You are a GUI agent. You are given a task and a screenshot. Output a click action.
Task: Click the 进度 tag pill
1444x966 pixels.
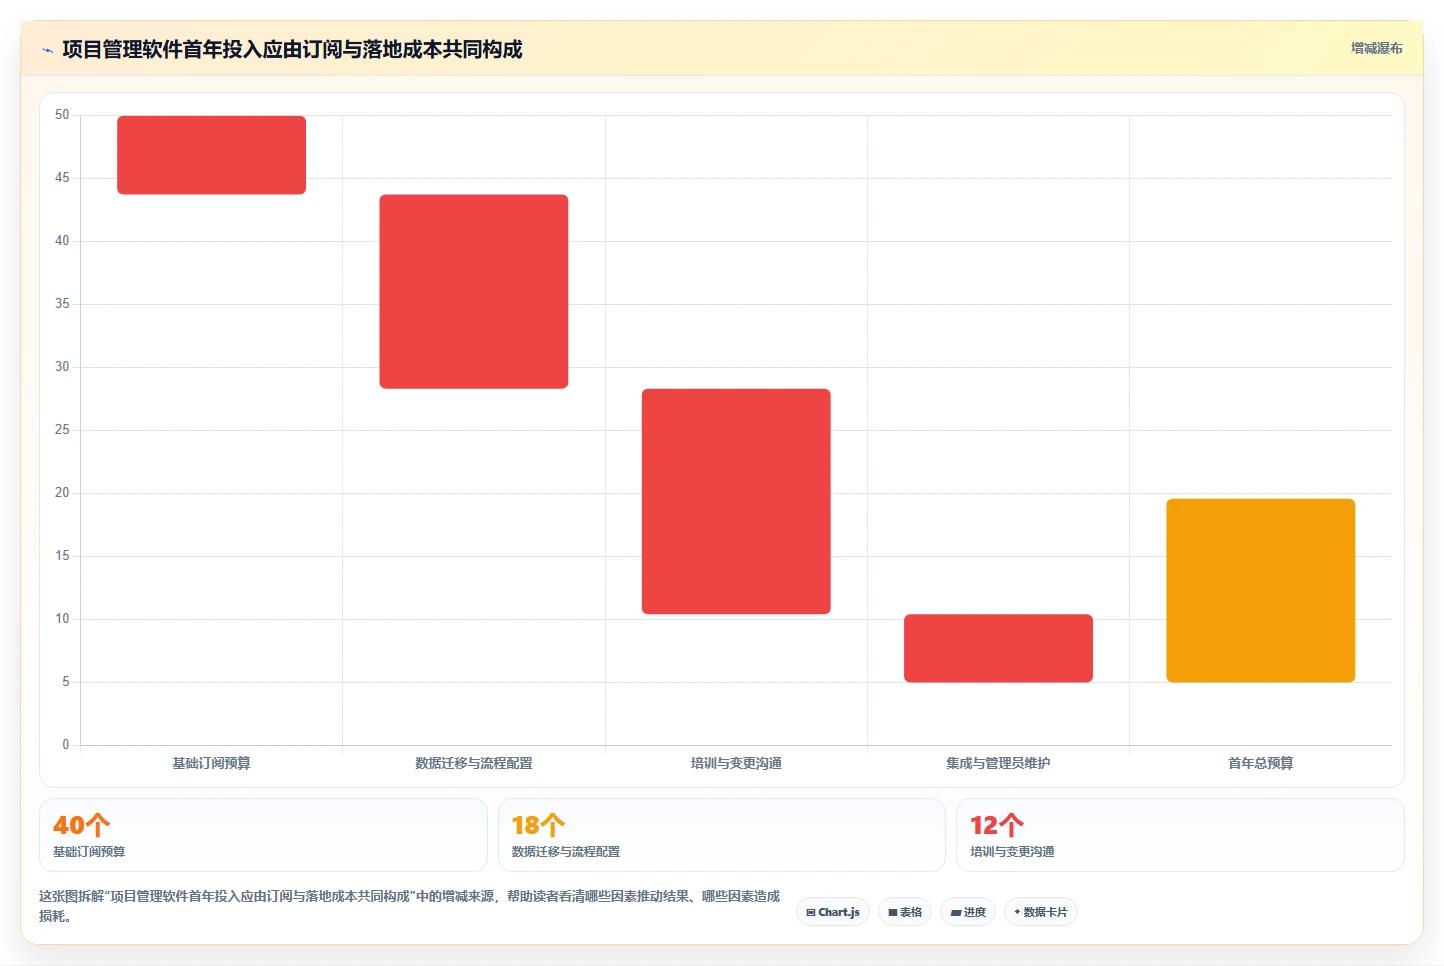pyautogui.click(x=968, y=912)
